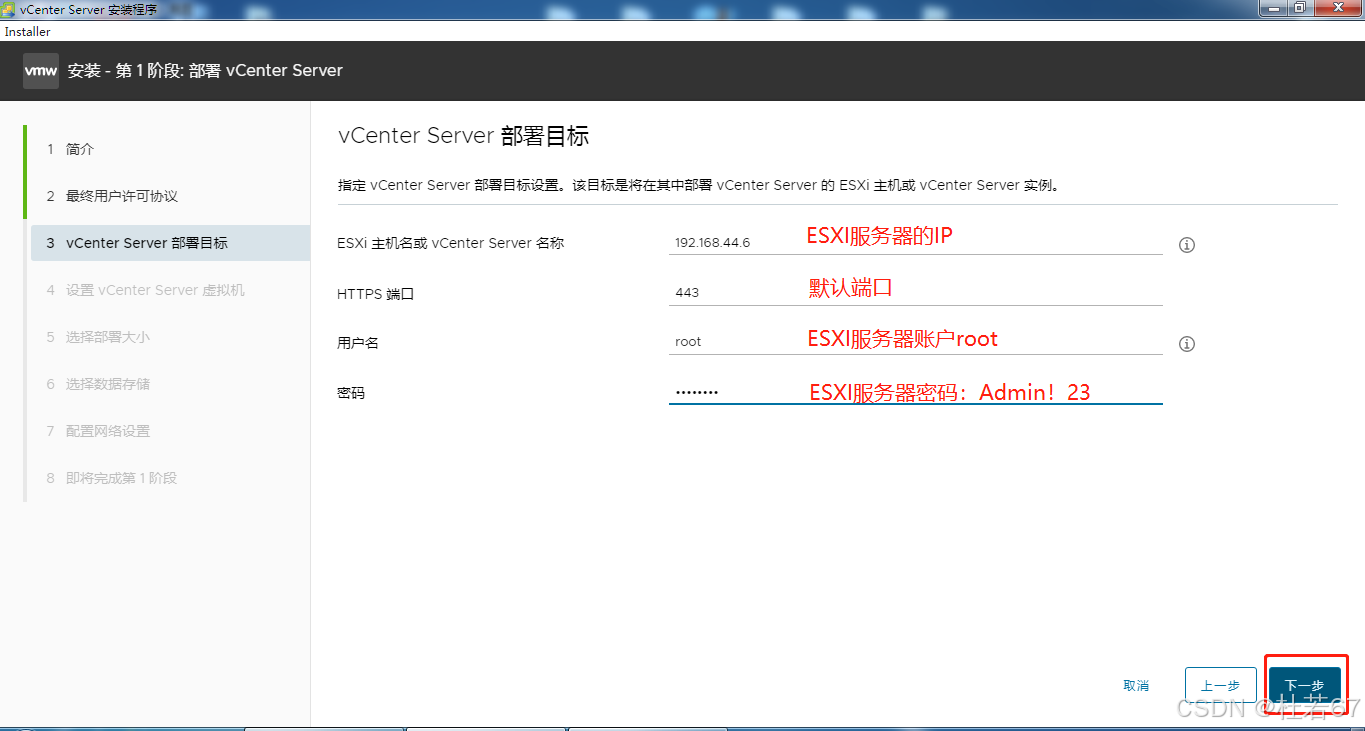1365x731 pixels.
Task: Click the info icon beside the 用户名 field
Action: (1187, 344)
